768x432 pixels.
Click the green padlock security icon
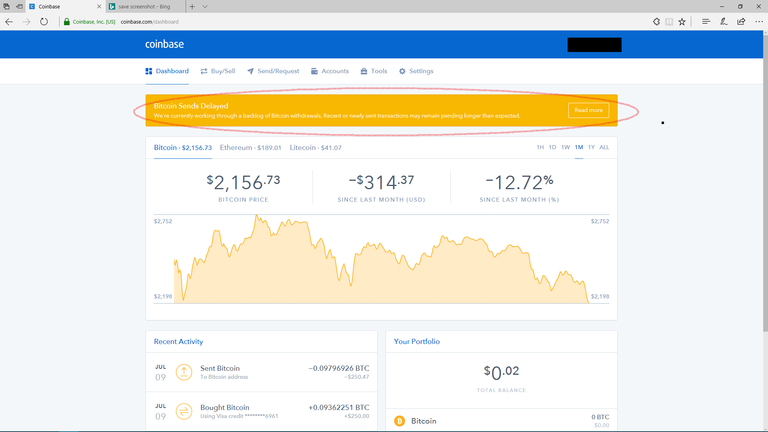point(67,22)
